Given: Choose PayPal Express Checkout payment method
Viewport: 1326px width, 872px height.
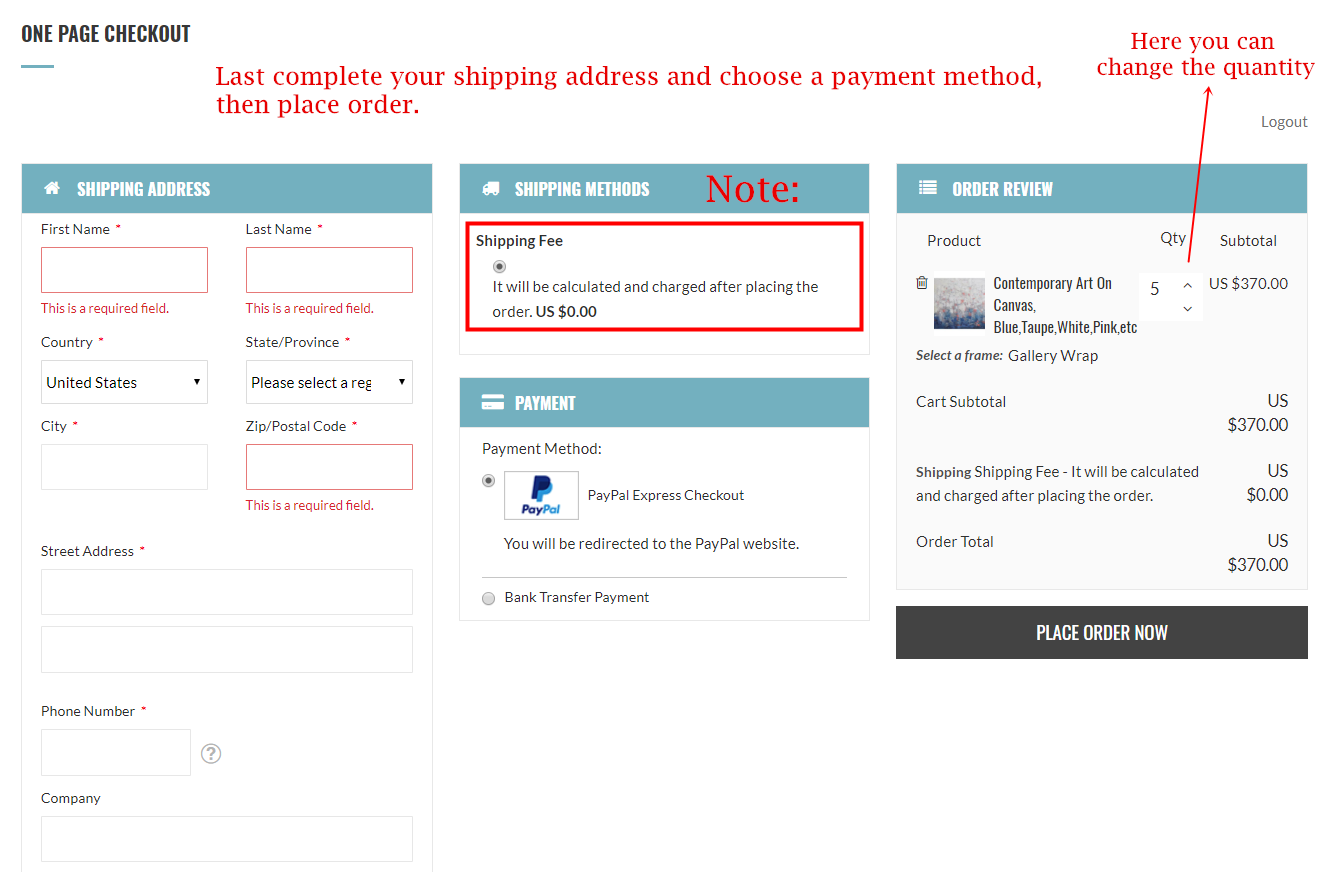Looking at the screenshot, I should point(488,480).
